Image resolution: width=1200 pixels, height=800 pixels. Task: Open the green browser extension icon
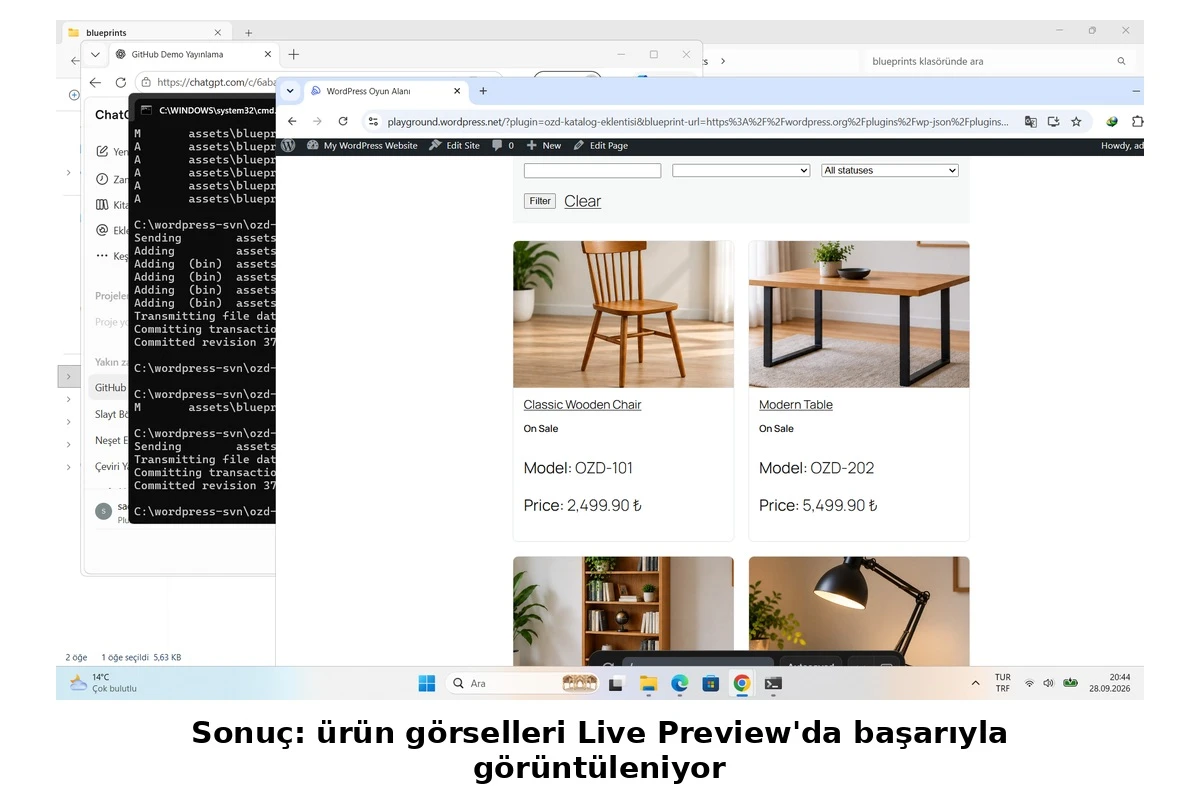pyautogui.click(x=1112, y=121)
